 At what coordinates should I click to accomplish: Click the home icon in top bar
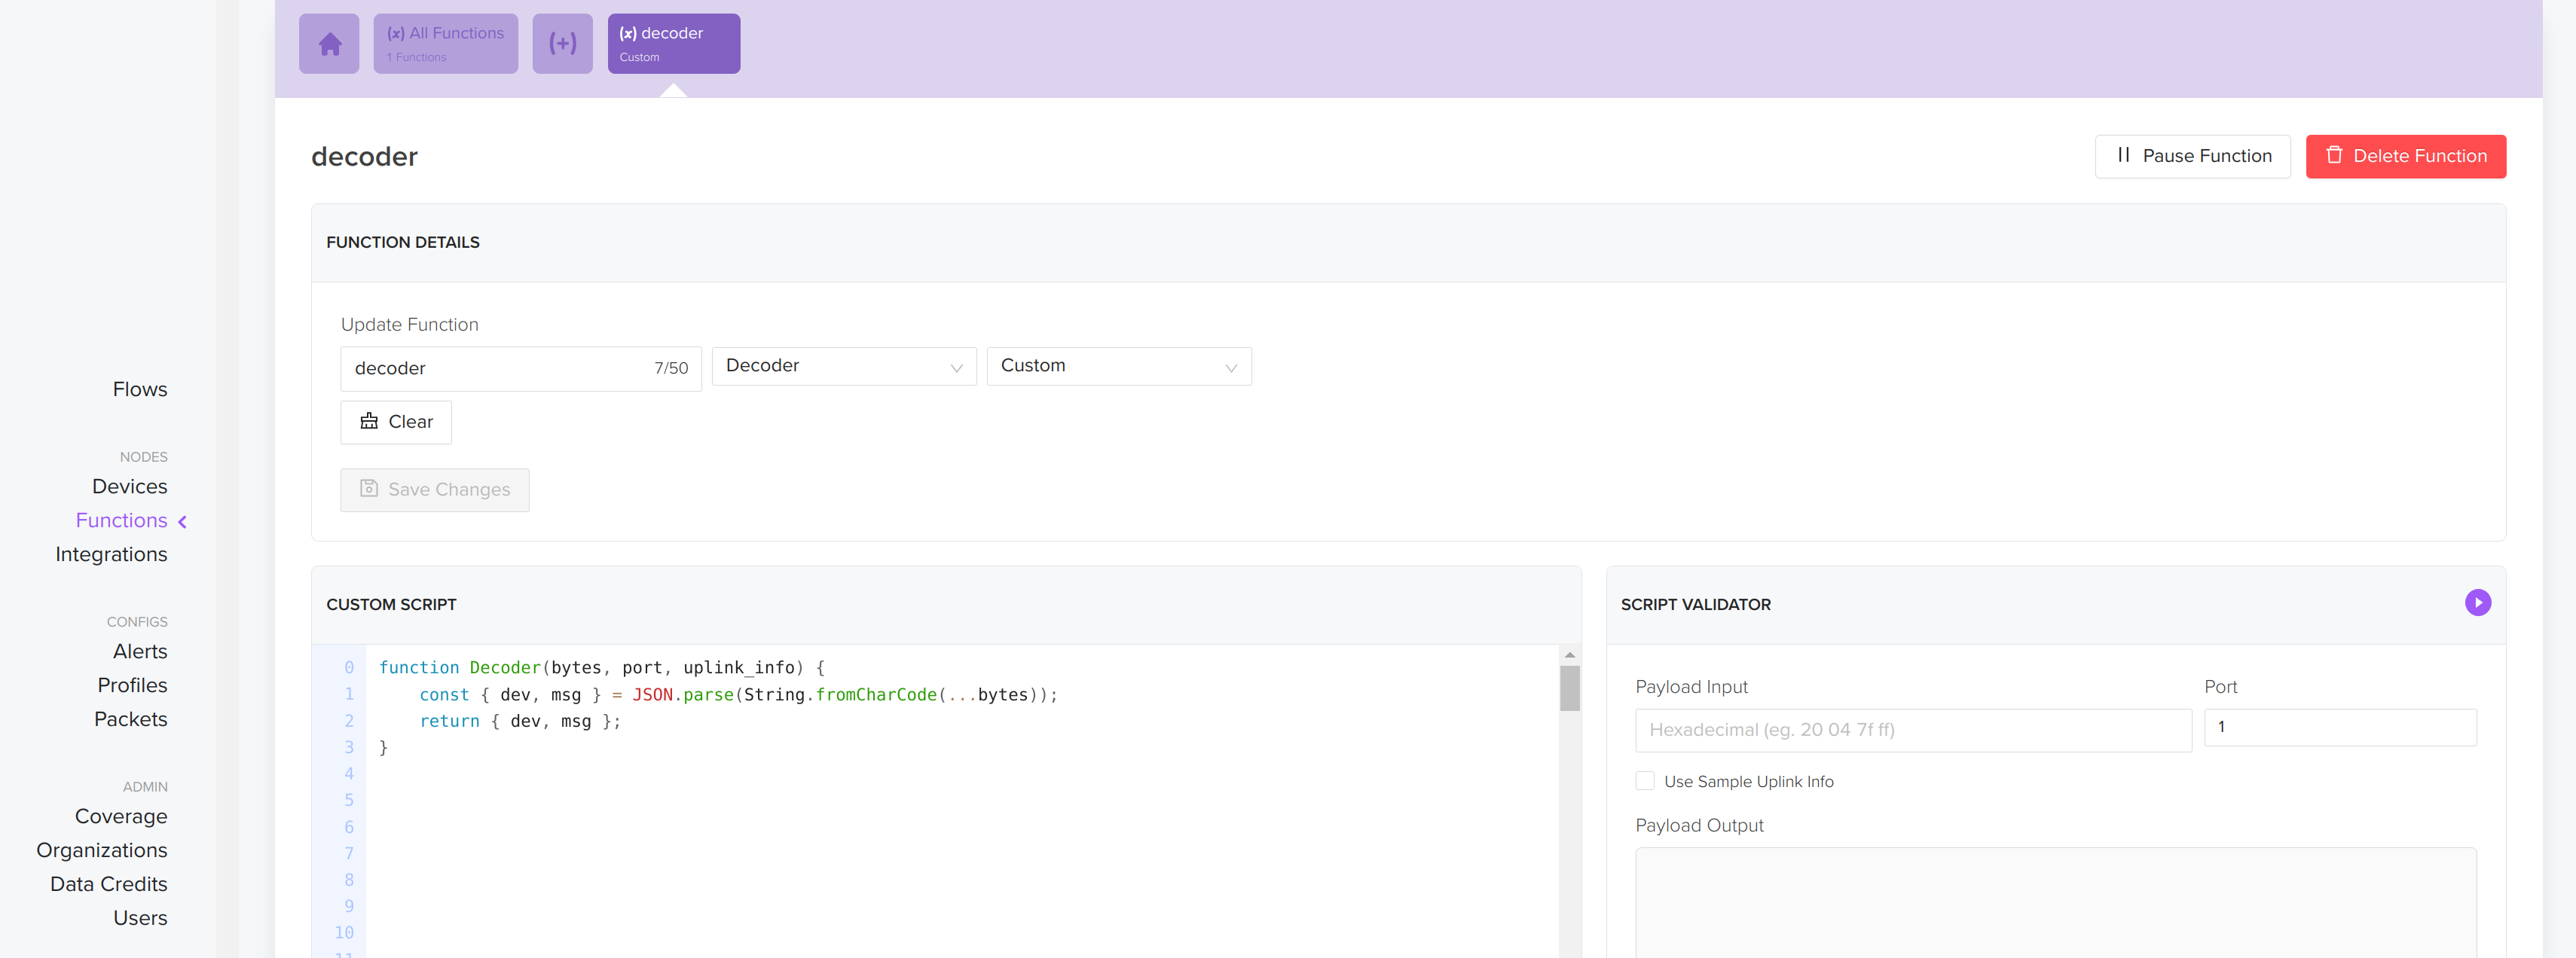(x=329, y=44)
